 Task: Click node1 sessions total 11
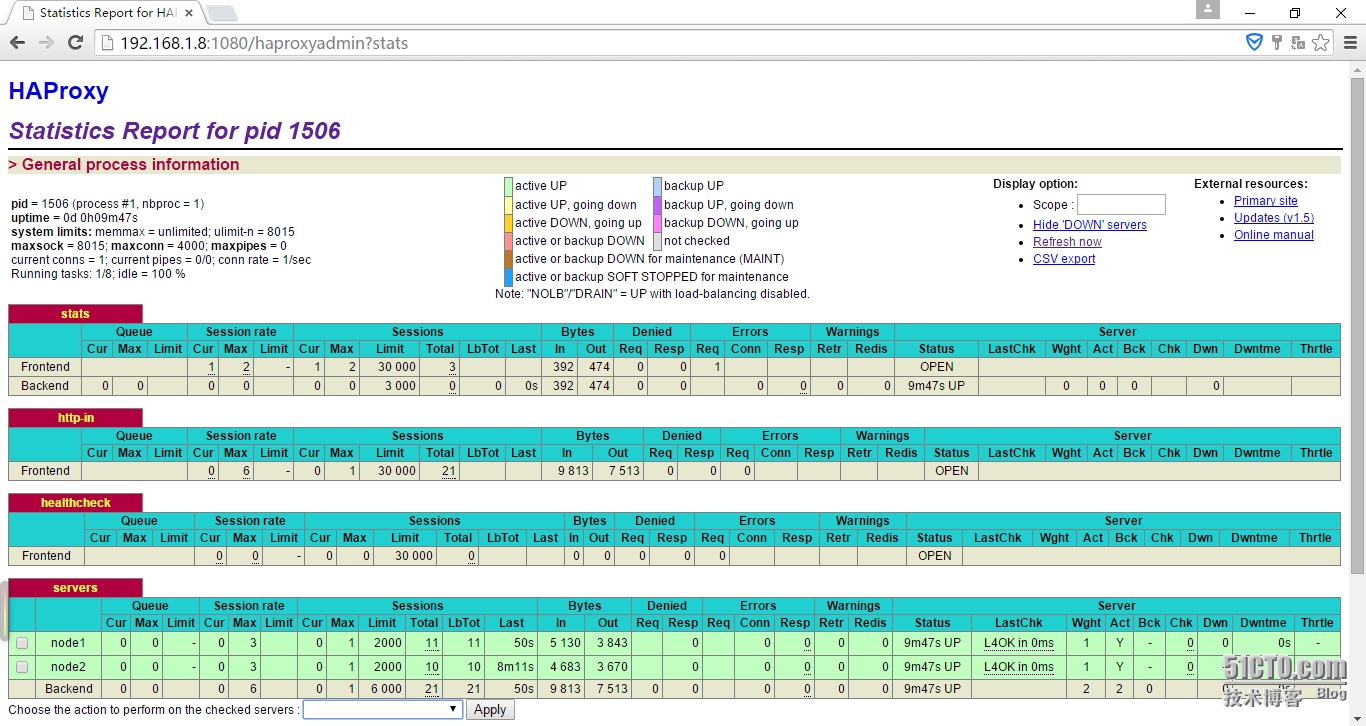click(x=432, y=643)
